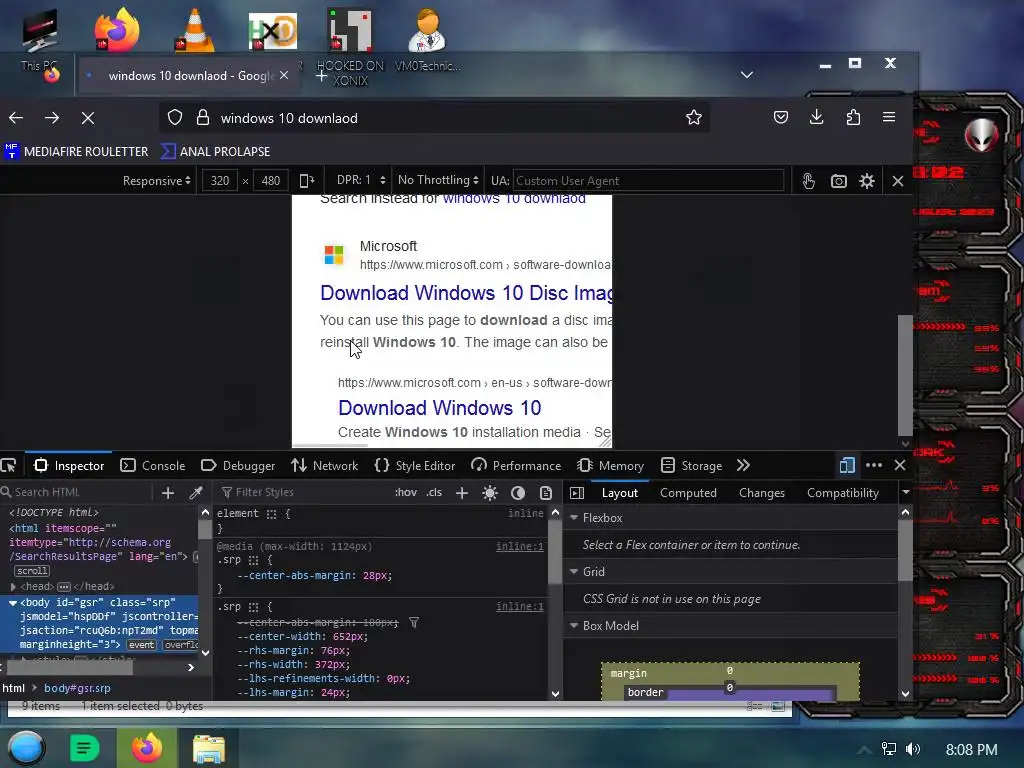1024x768 pixels.
Task: Toggle light color scheme simulation
Action: [490, 492]
